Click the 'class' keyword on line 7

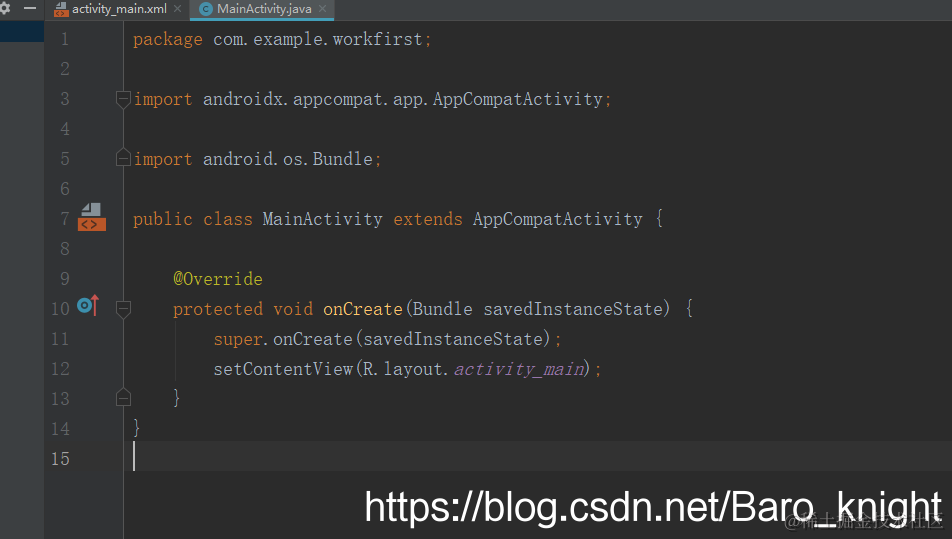pyautogui.click(x=228, y=219)
